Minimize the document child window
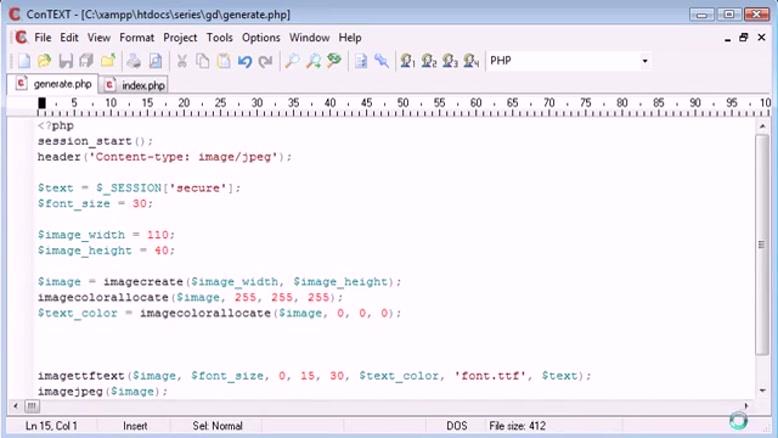778x438 pixels. tap(727, 38)
